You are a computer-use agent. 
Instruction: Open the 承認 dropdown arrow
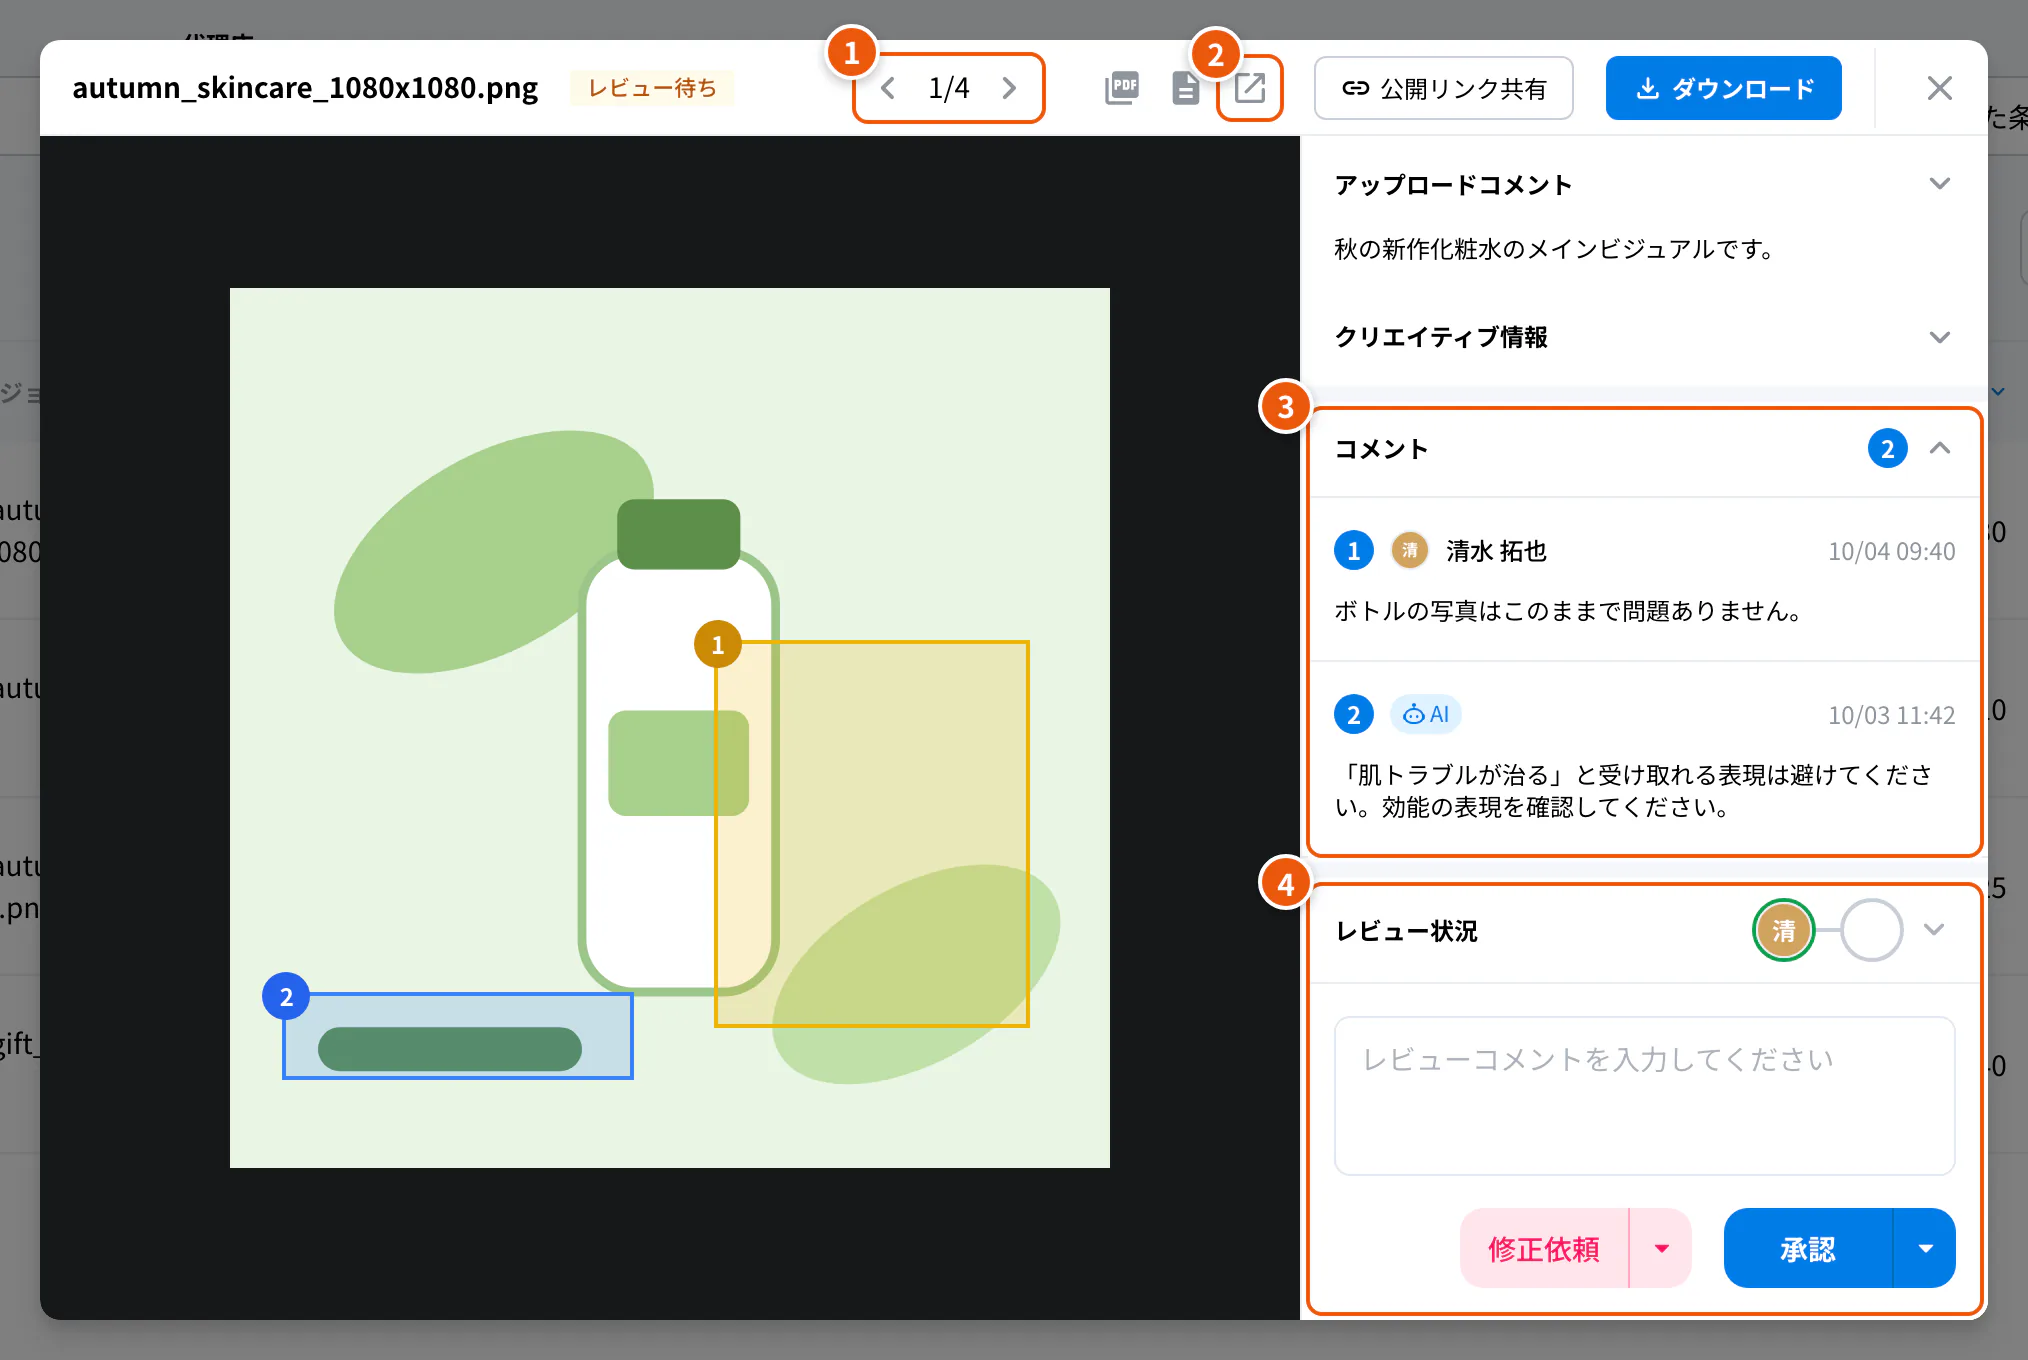[x=1925, y=1248]
